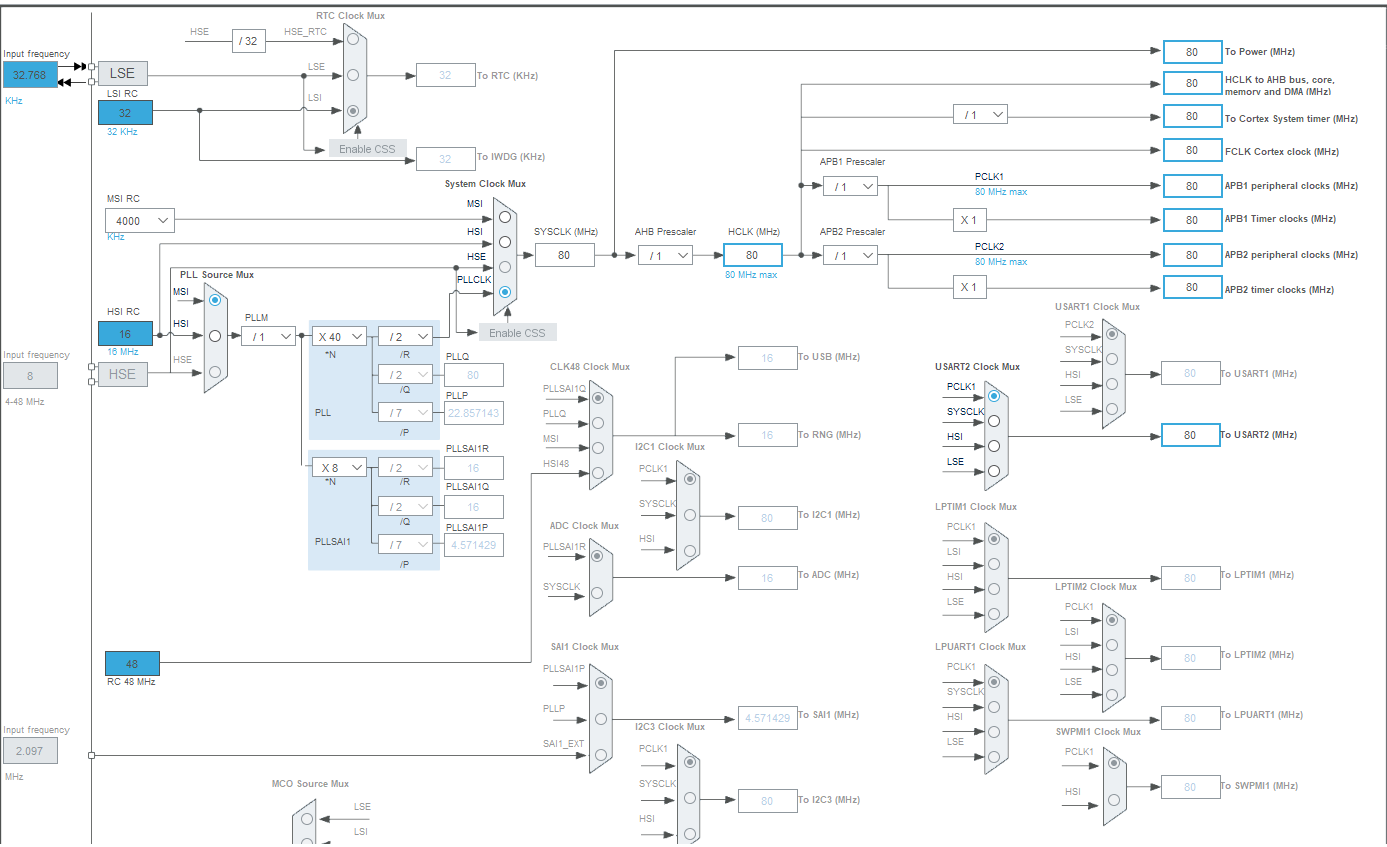Open the APB1 Prescaler dropdown
This screenshot has height=847, width=1387.
[x=850, y=186]
